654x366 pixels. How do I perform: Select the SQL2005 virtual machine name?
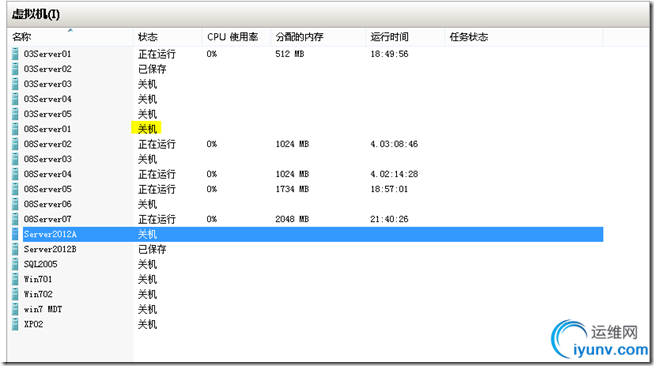(40, 264)
